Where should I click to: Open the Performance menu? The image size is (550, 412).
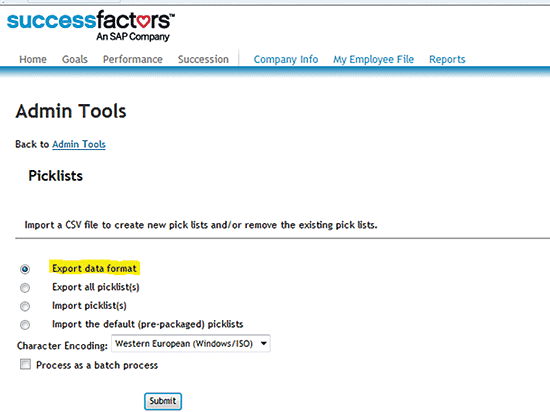pos(133,59)
